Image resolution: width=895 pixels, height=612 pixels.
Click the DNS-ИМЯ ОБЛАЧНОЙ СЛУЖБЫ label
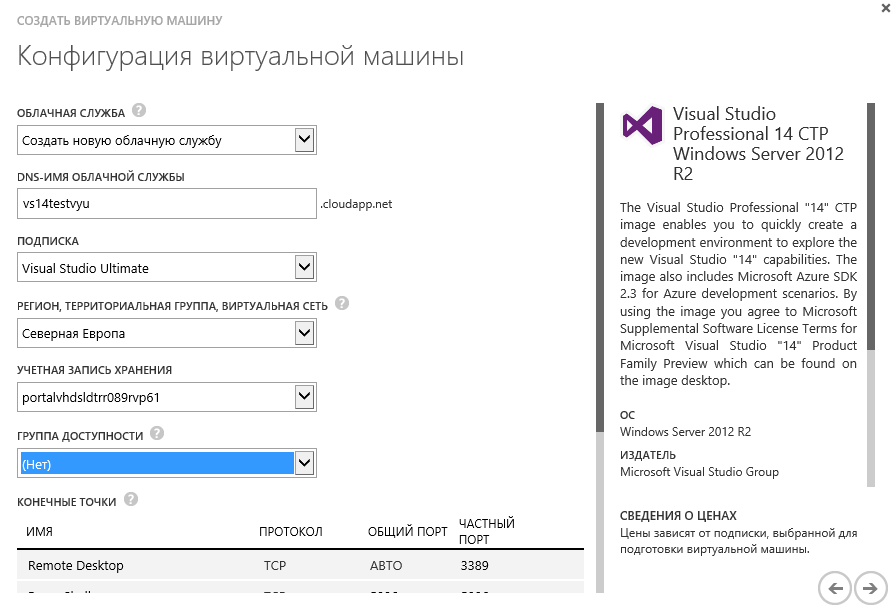tap(101, 177)
